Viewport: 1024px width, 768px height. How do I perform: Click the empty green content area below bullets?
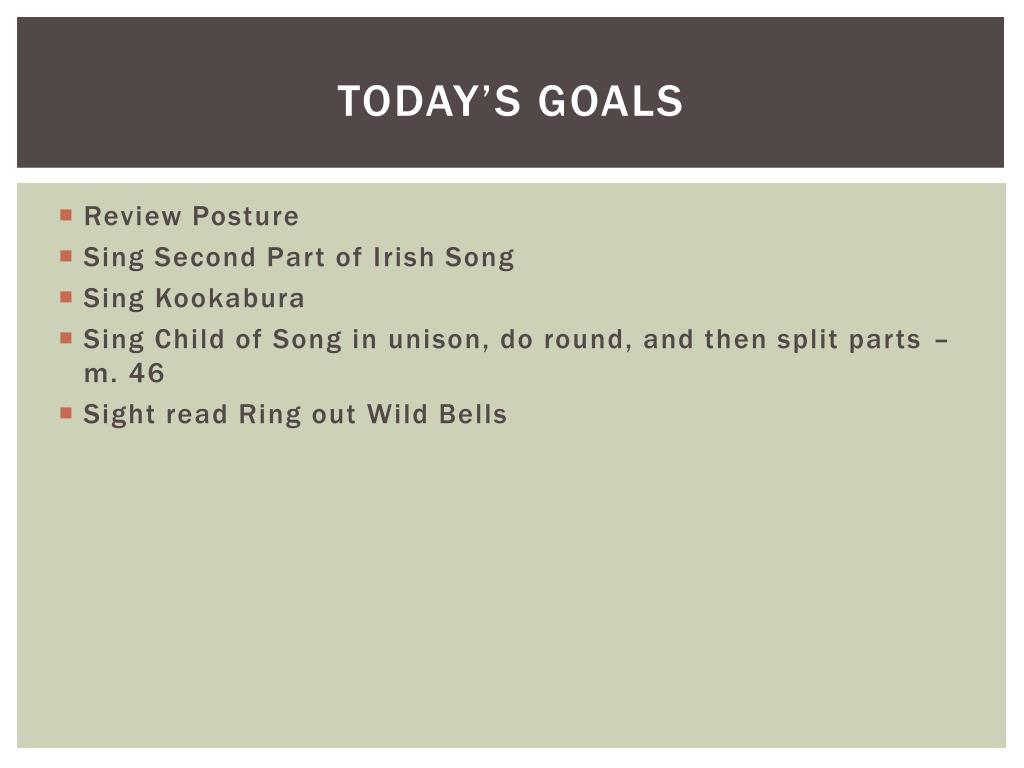(511, 588)
